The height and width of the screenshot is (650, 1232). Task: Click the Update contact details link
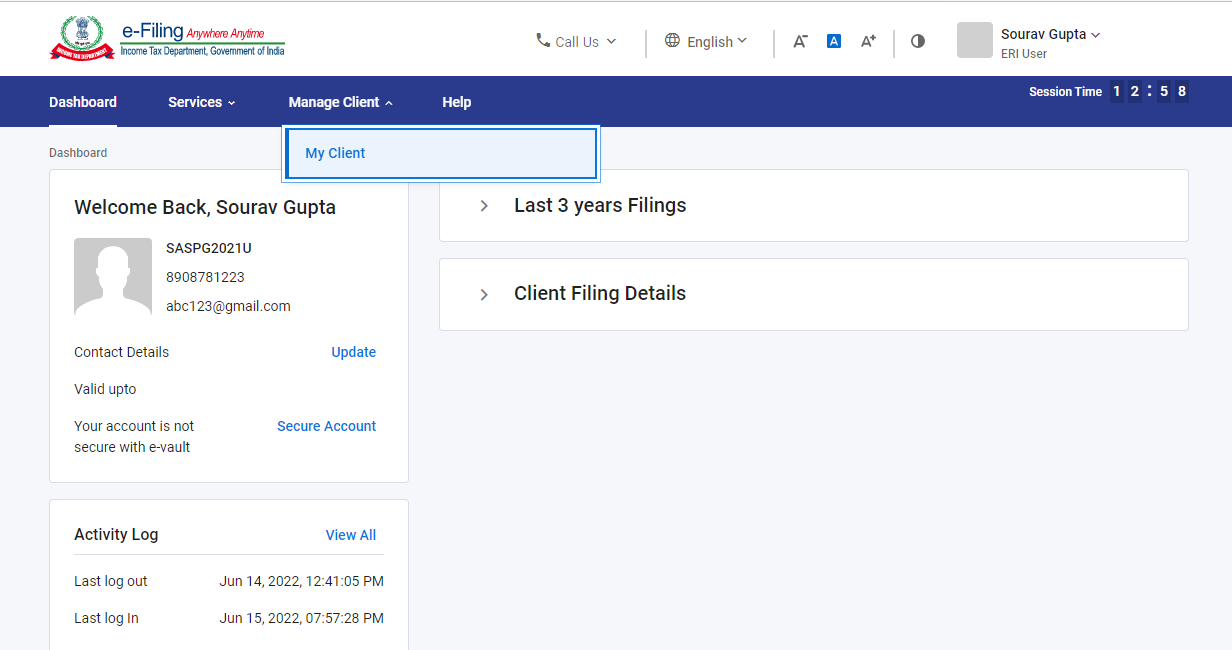(x=353, y=352)
